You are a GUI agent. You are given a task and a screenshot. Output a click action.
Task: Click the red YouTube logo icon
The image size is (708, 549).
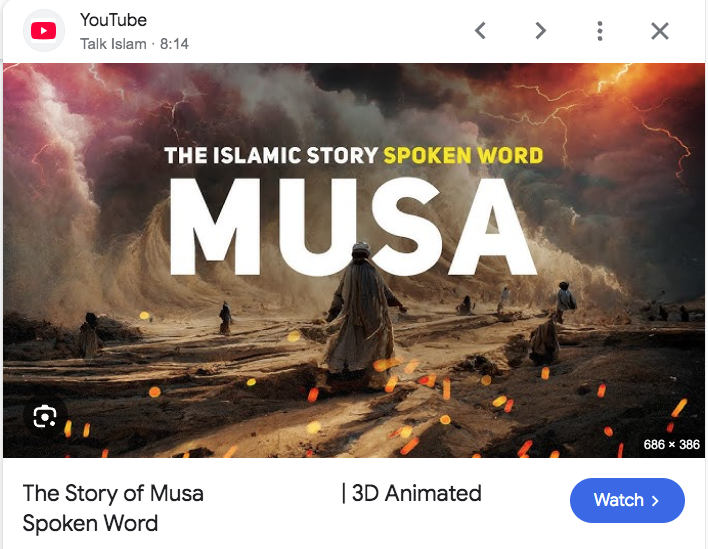pyautogui.click(x=44, y=31)
